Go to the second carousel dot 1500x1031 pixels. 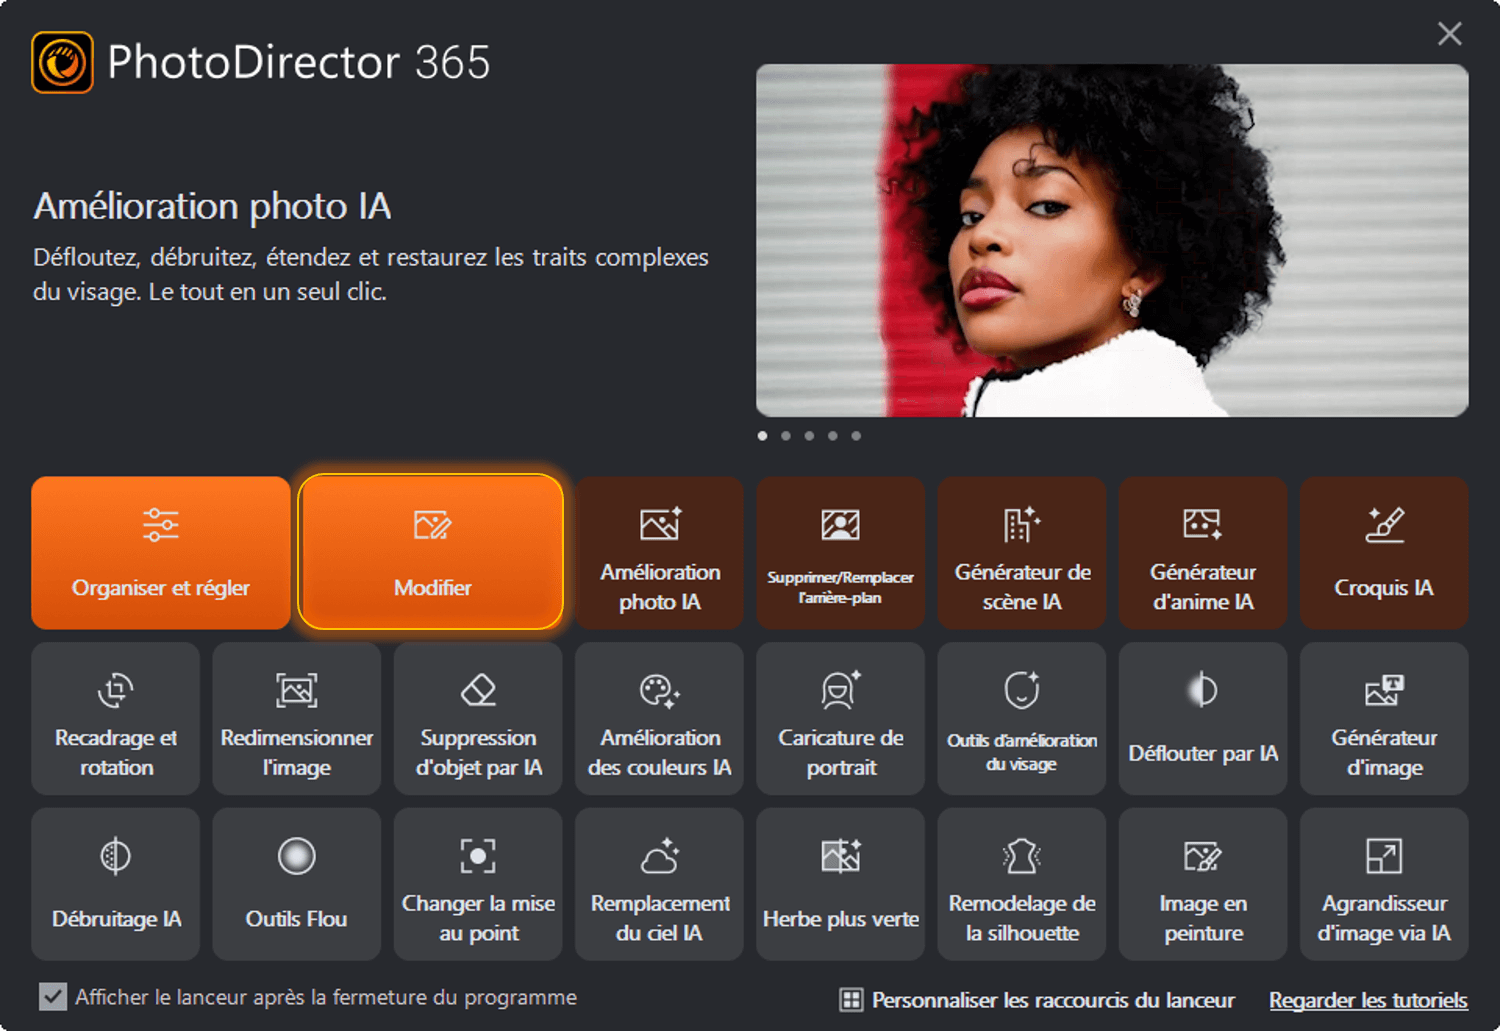[x=786, y=436]
